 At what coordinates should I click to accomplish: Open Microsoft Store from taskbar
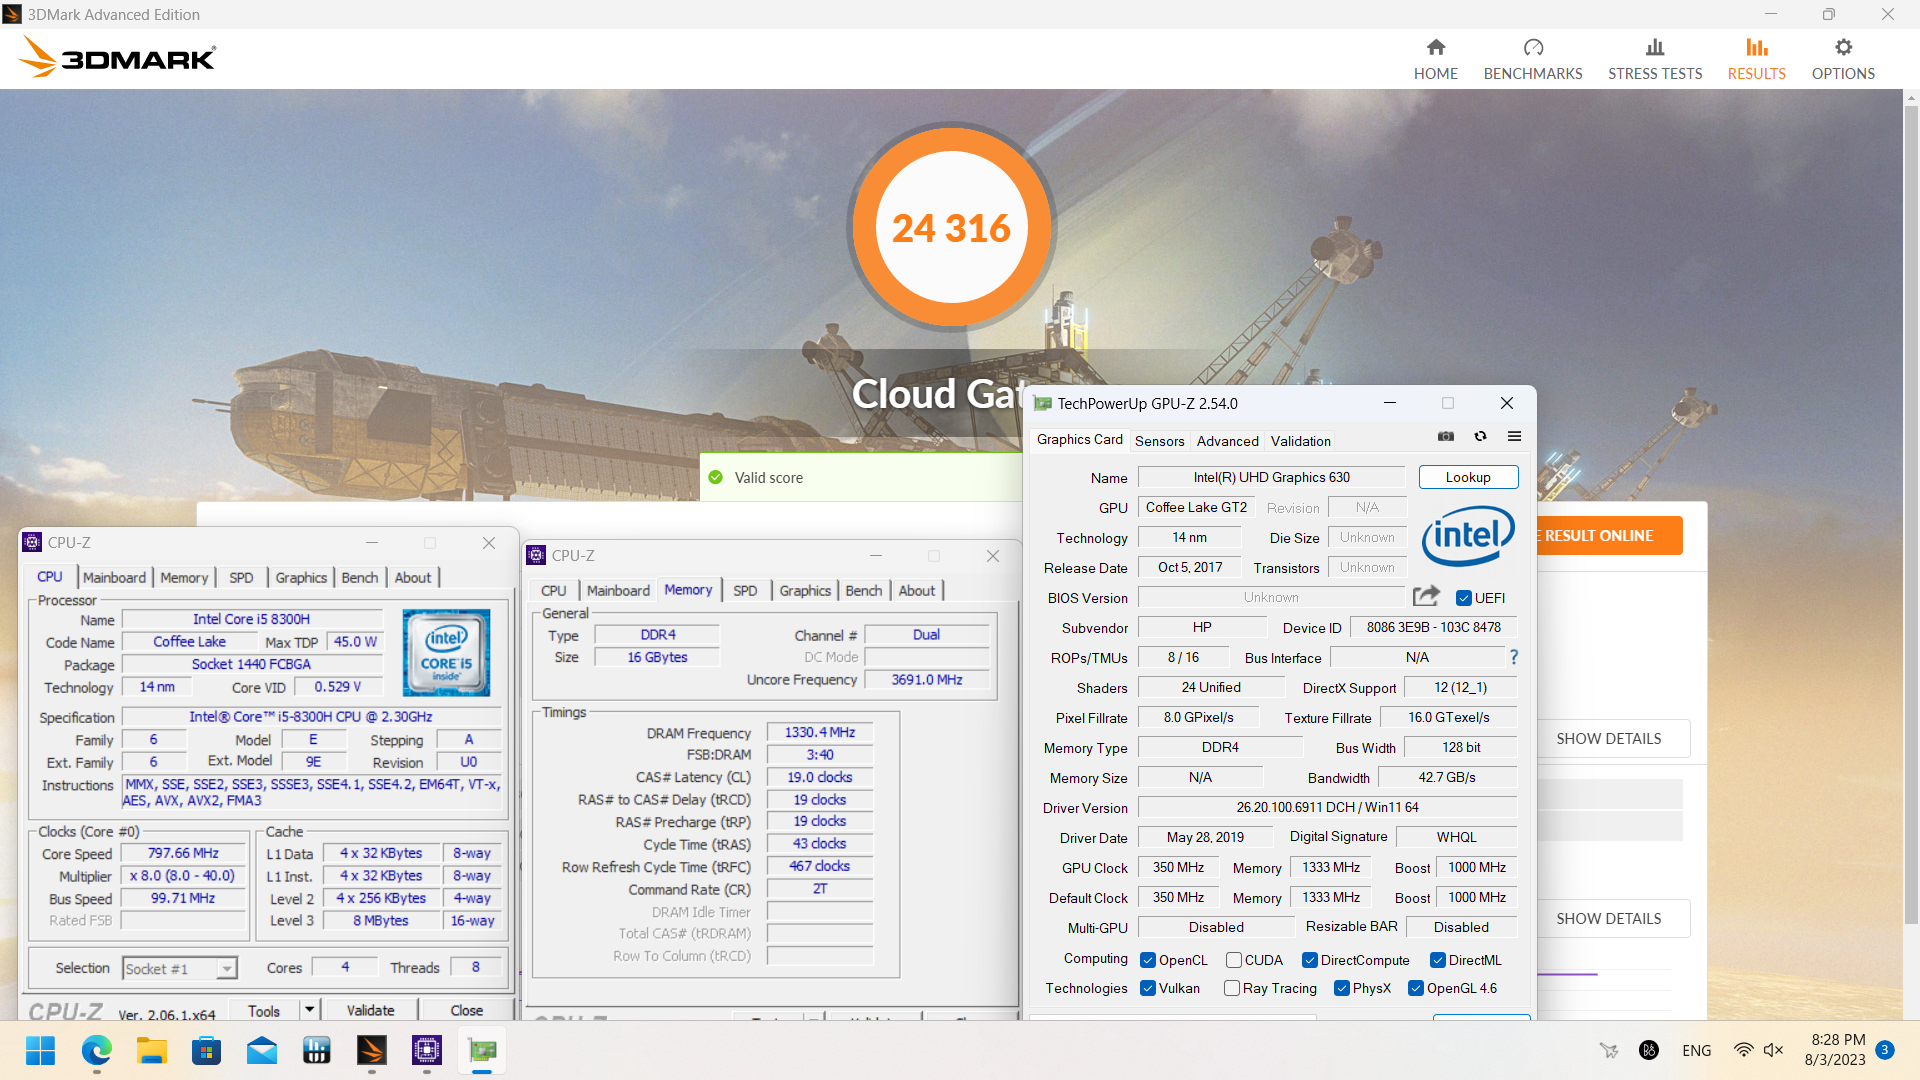pyautogui.click(x=207, y=1050)
